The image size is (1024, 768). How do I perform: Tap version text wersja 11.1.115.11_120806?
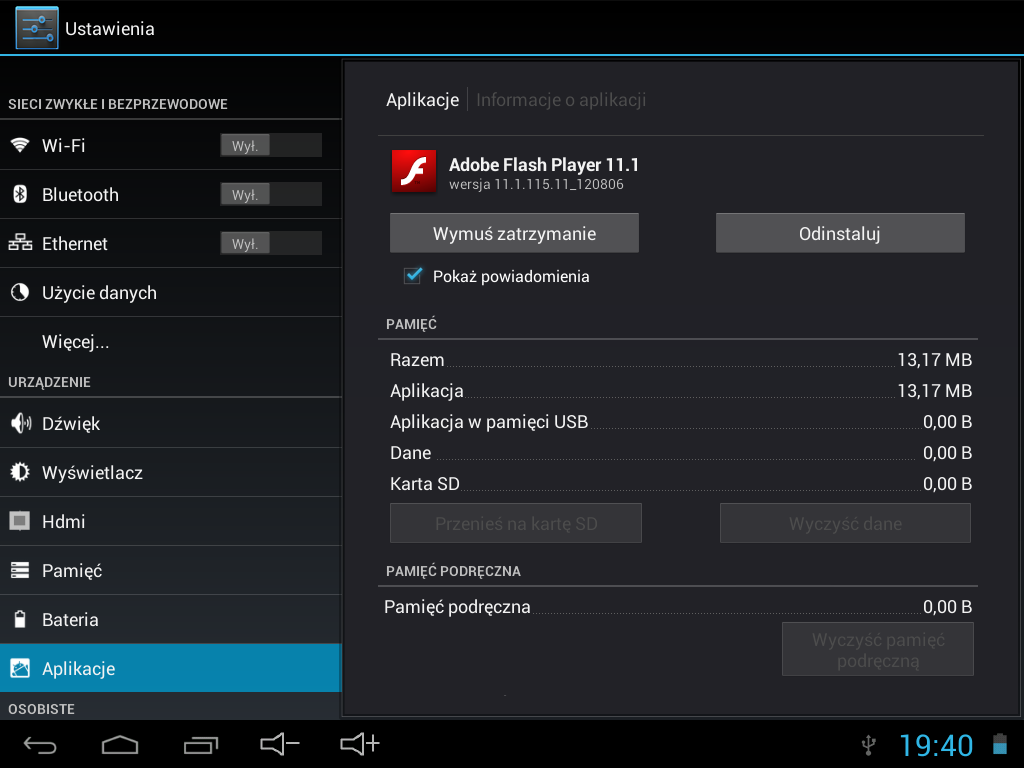pyautogui.click(x=536, y=184)
